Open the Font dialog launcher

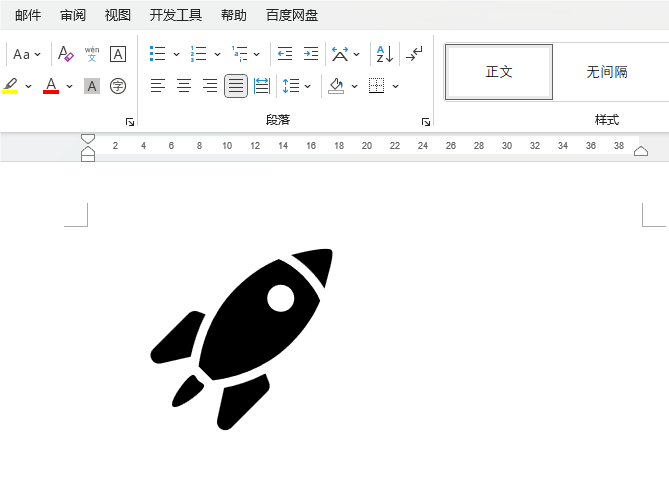click(130, 122)
